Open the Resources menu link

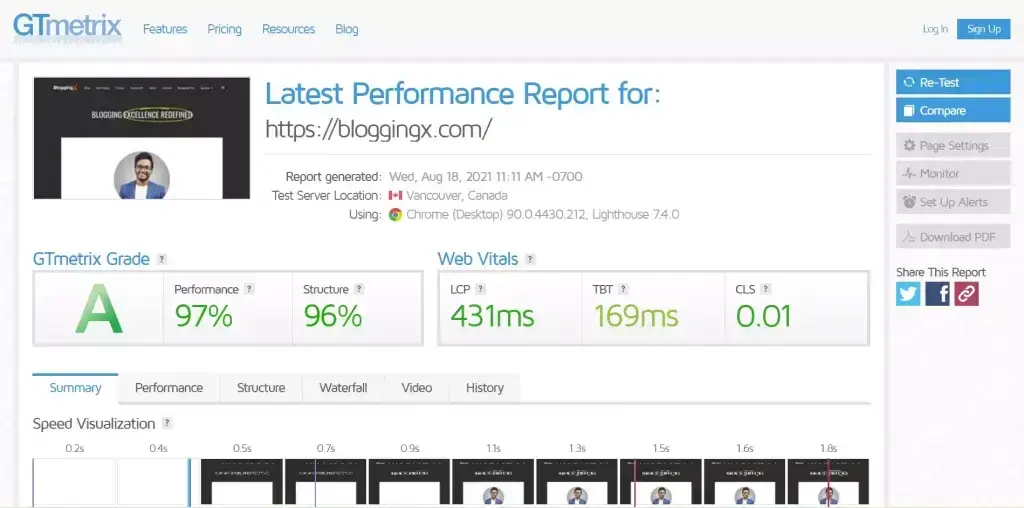tap(288, 29)
